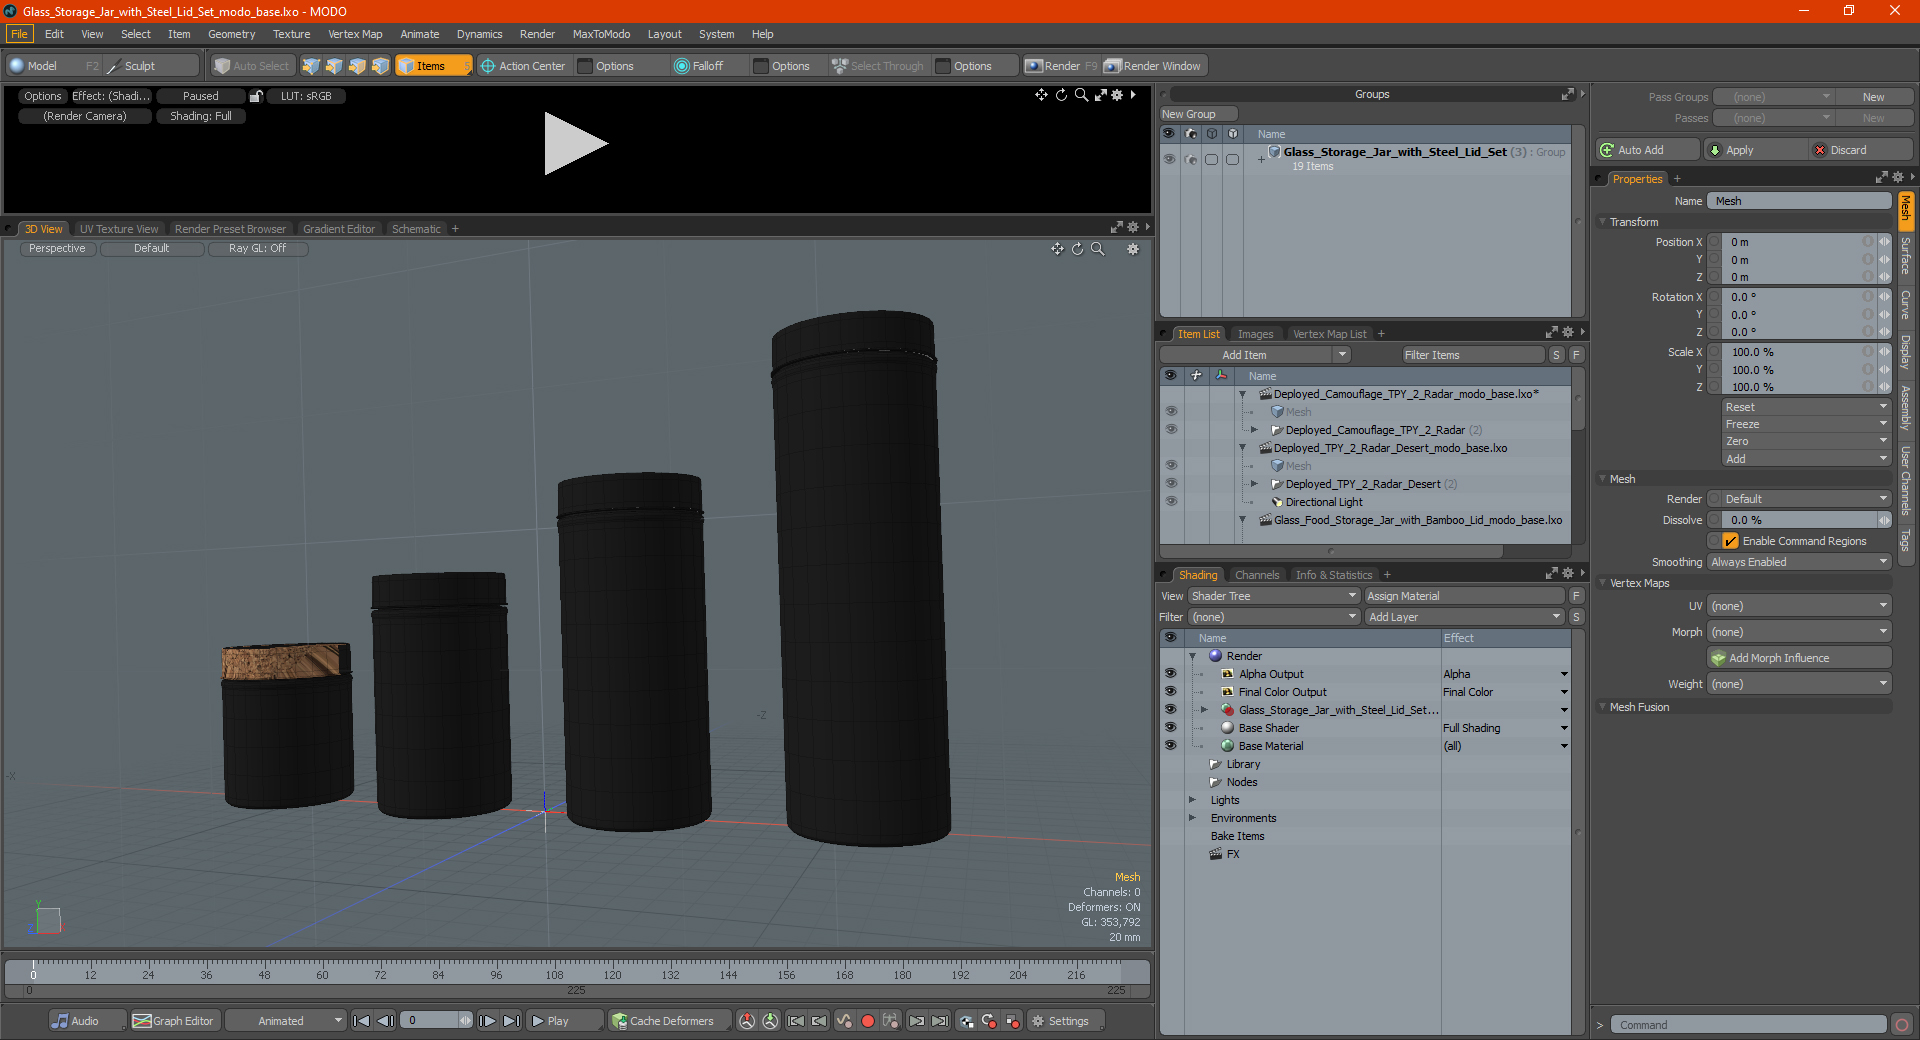Open the Graph Editor
This screenshot has height=1040, width=1920.
pos(174,1021)
